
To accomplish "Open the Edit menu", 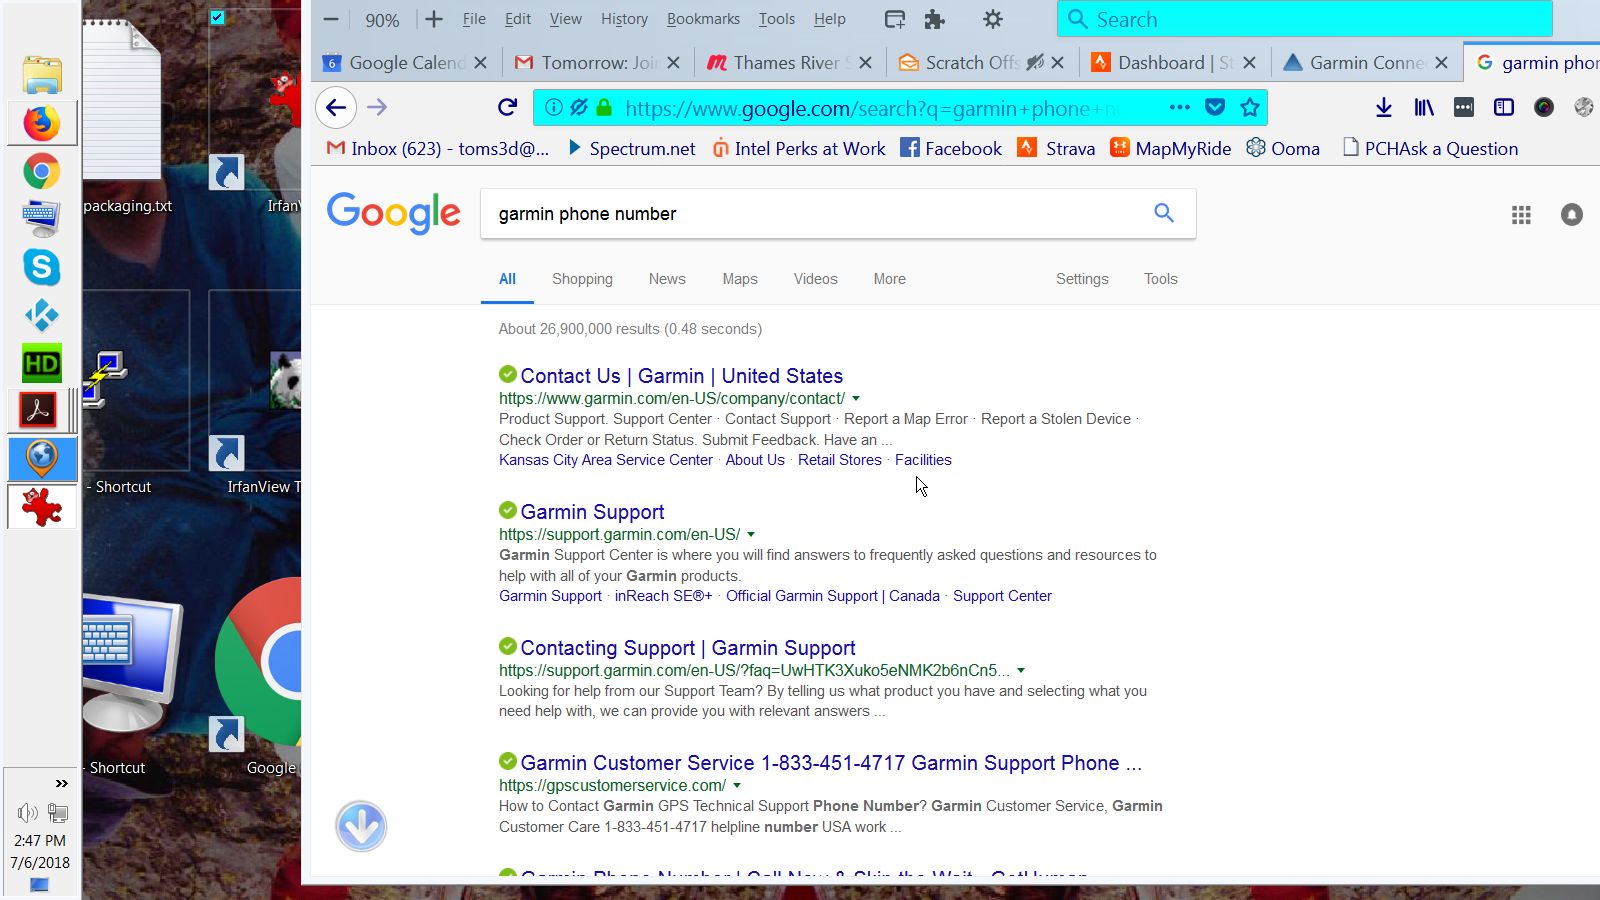I will click(x=518, y=19).
